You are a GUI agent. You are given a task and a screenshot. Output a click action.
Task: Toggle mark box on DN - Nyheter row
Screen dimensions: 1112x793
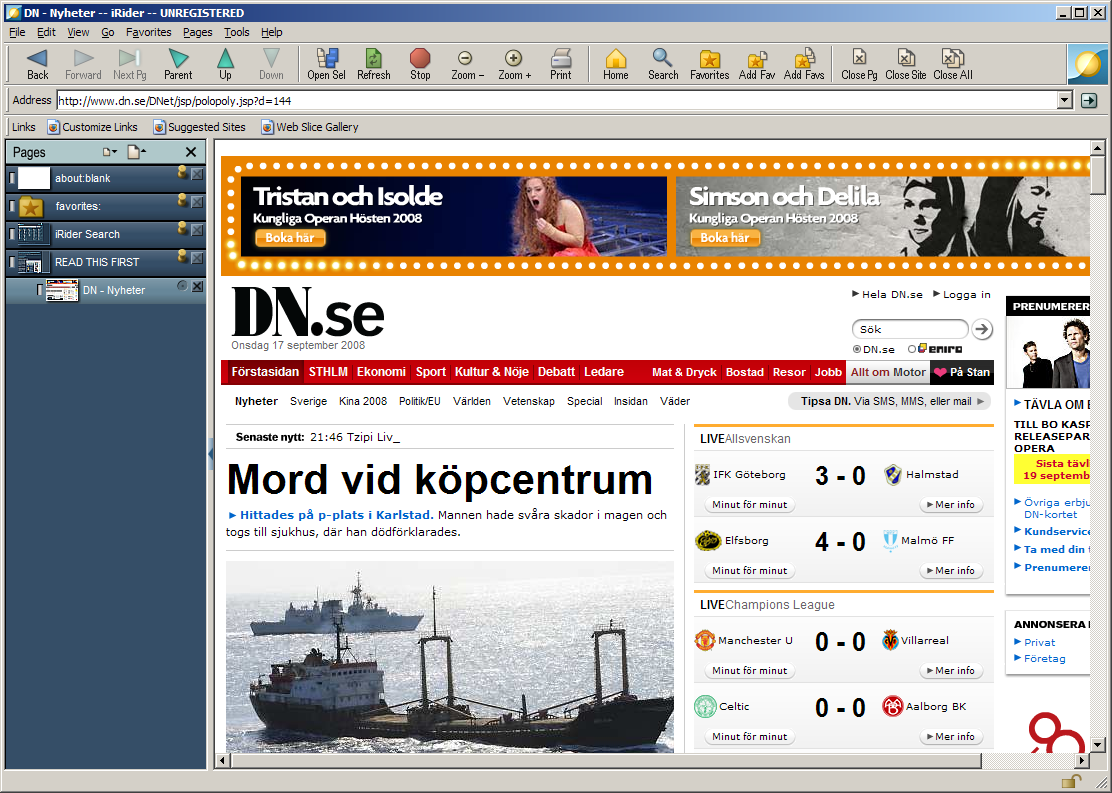tap(40, 290)
